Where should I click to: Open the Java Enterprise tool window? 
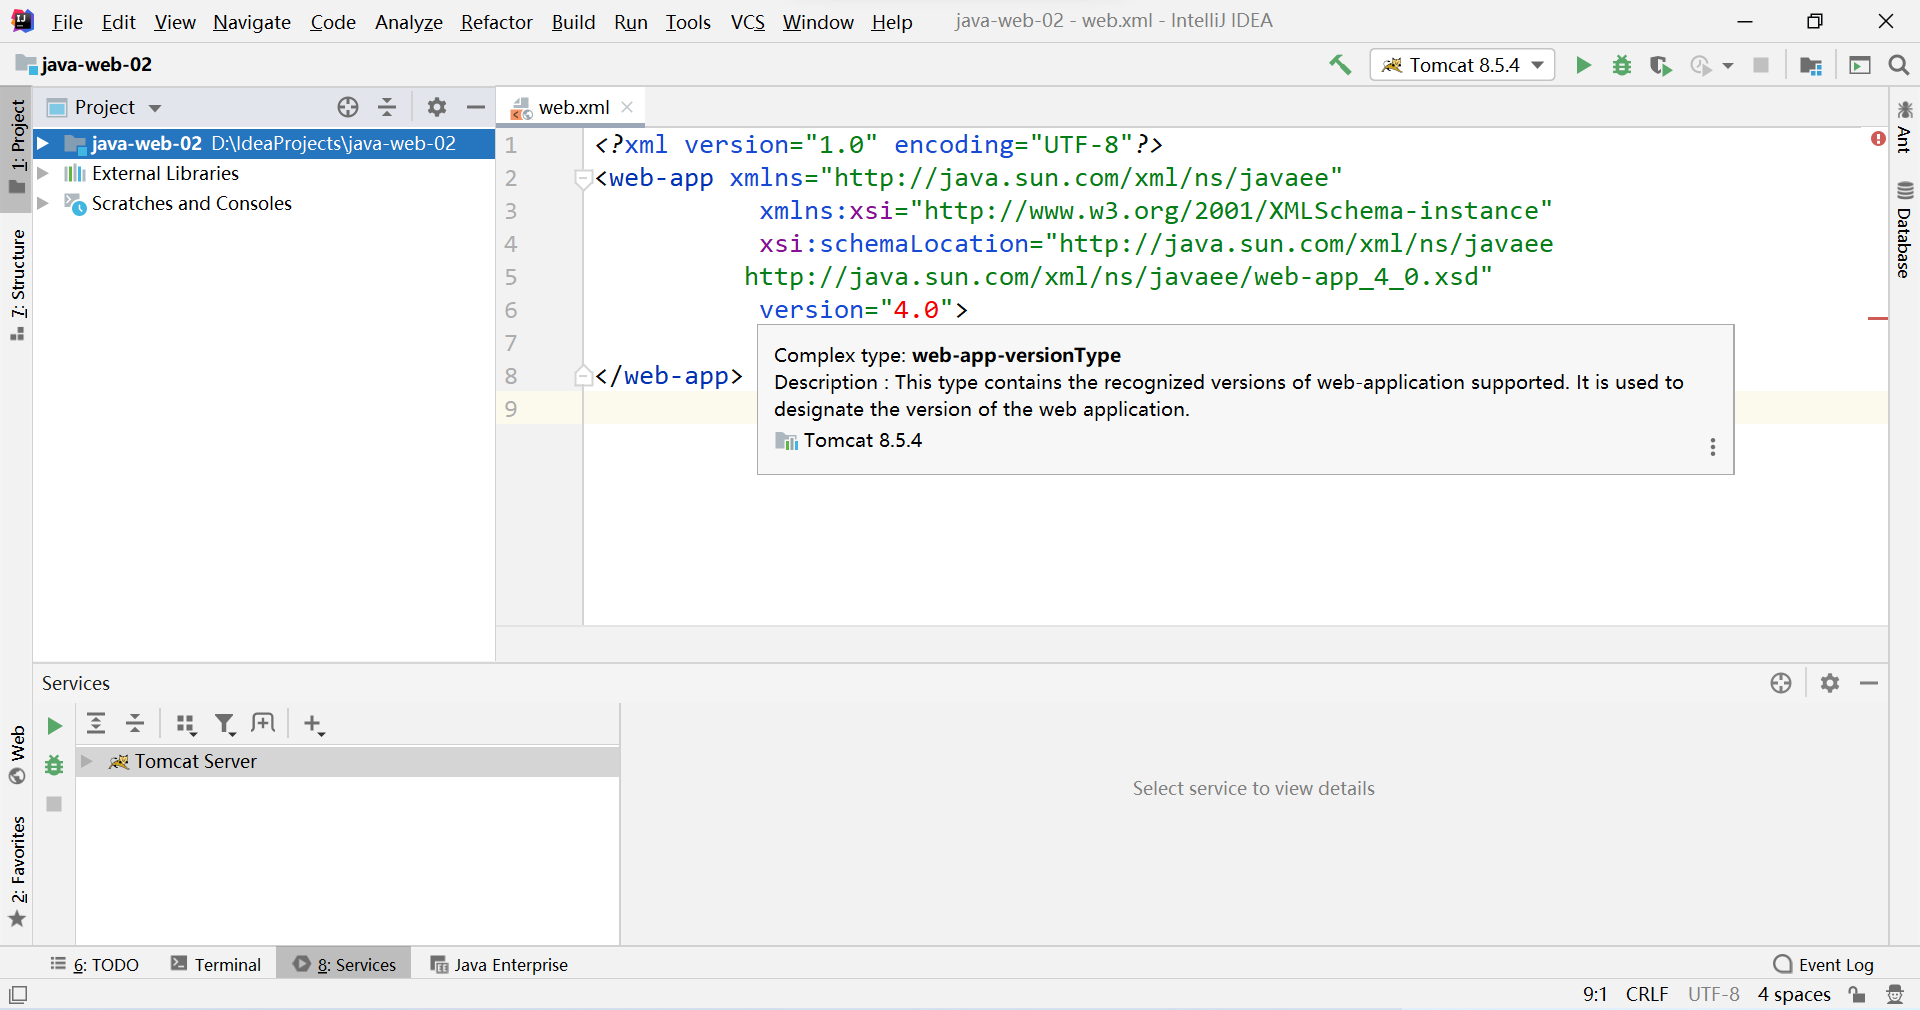click(499, 964)
